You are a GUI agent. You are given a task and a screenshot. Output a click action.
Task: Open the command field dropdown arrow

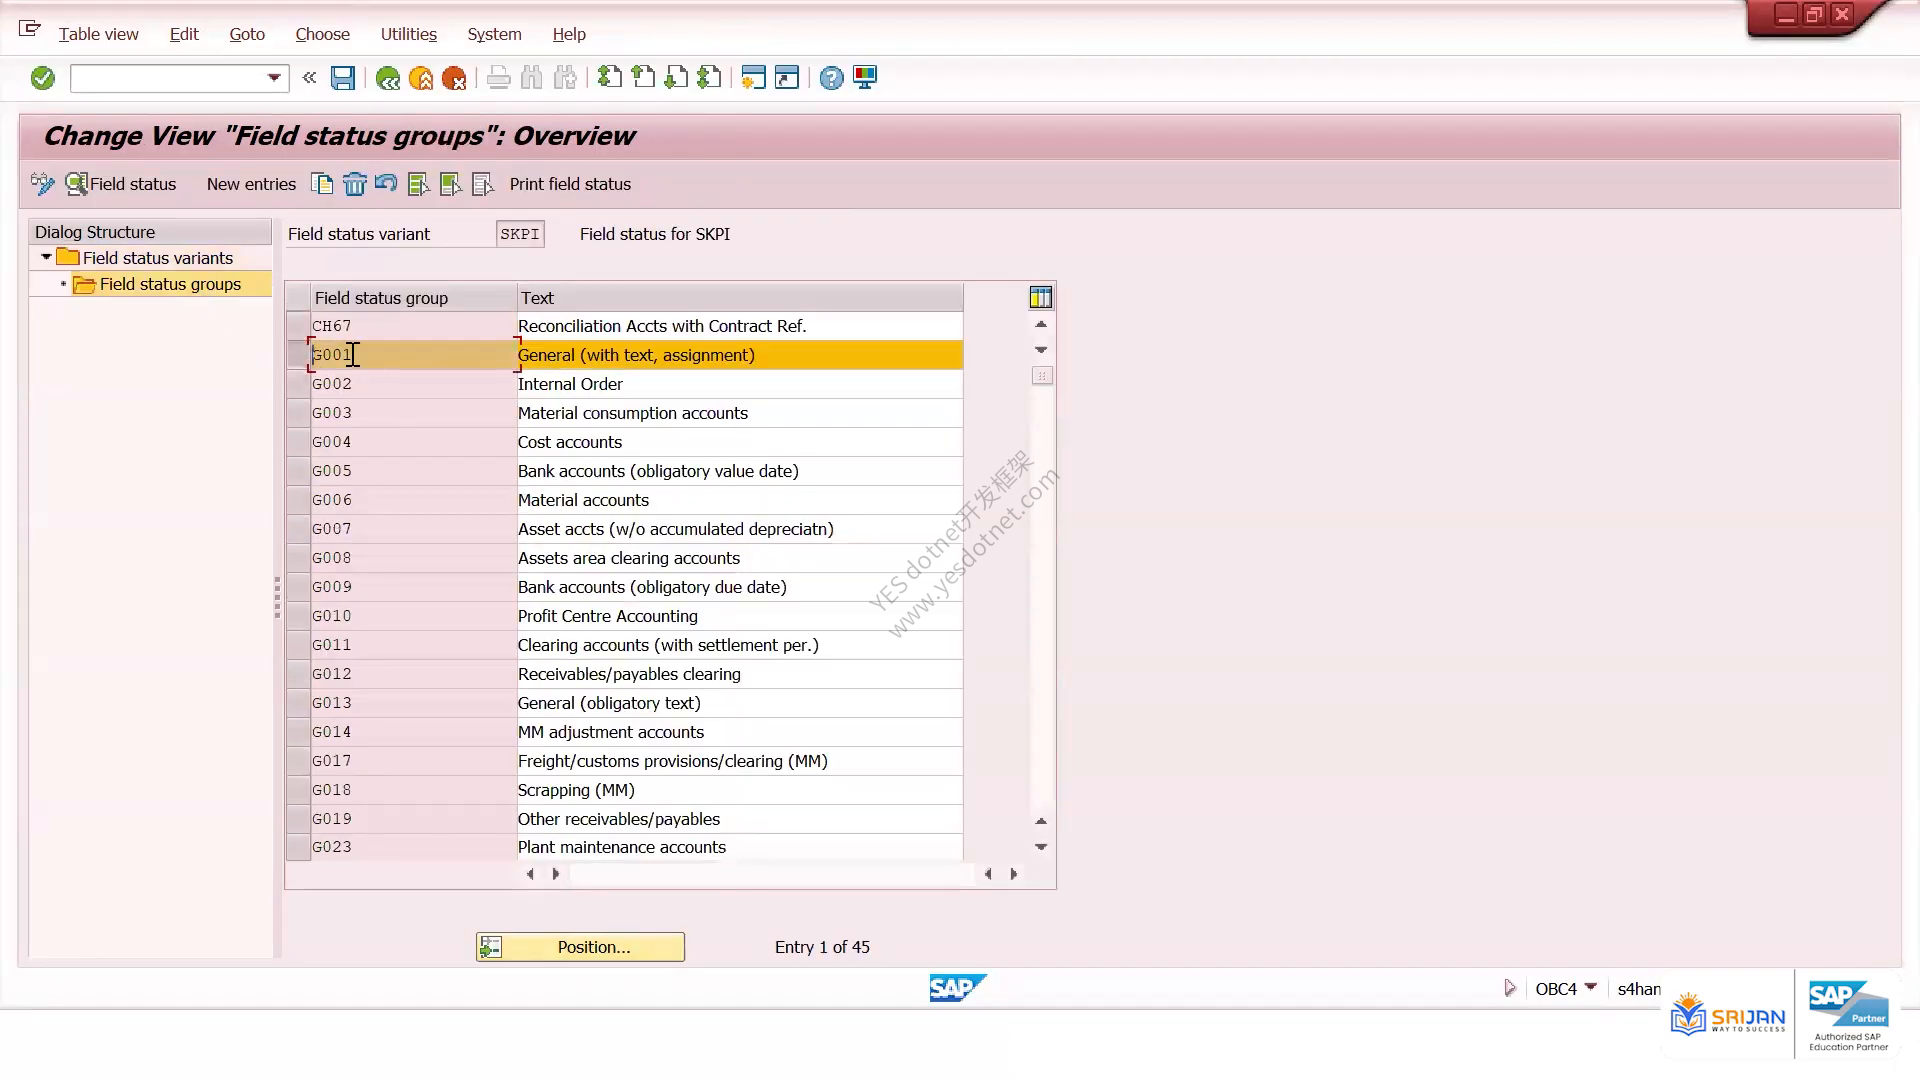click(274, 78)
